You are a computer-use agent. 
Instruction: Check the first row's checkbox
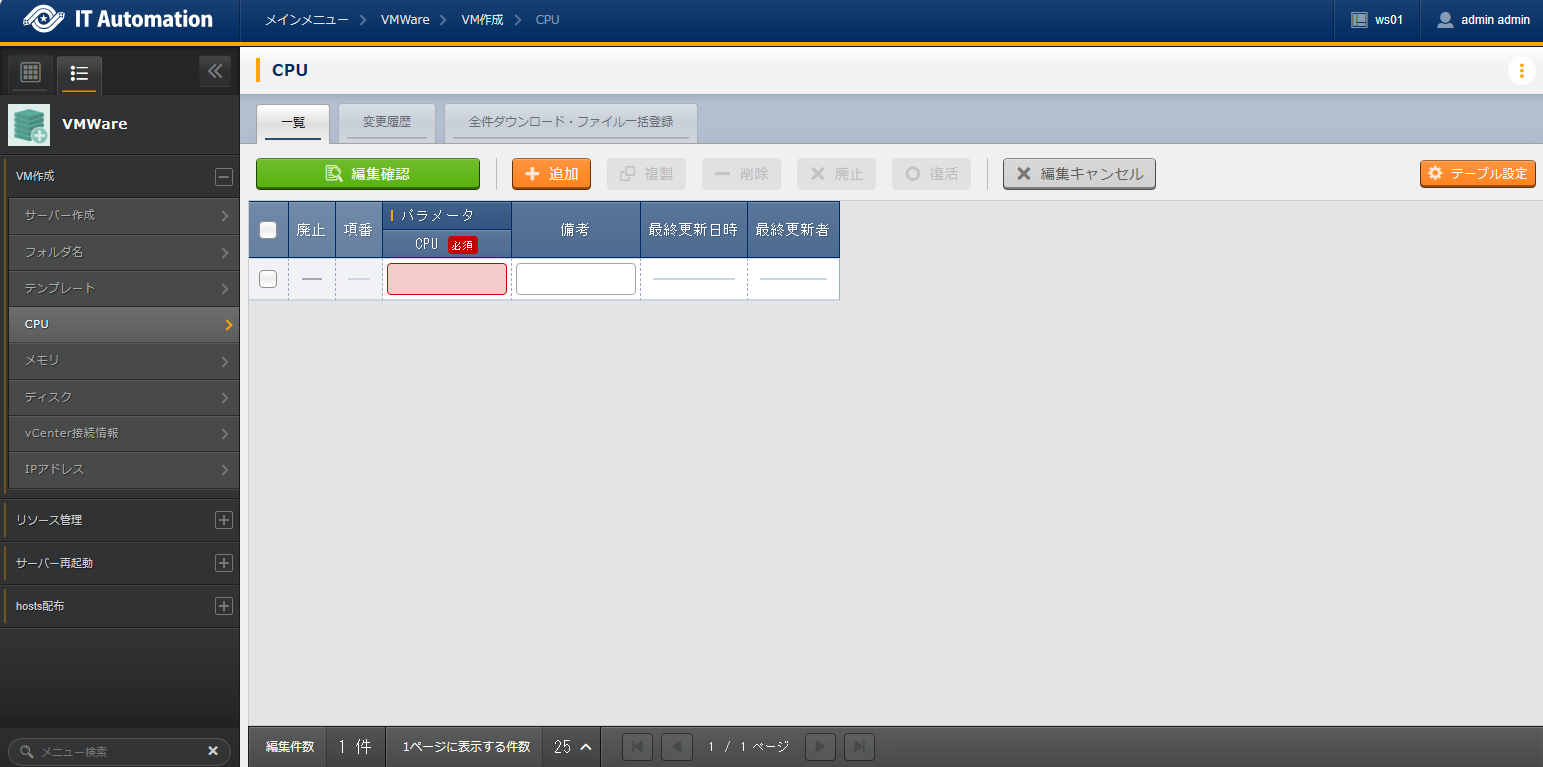tap(268, 279)
